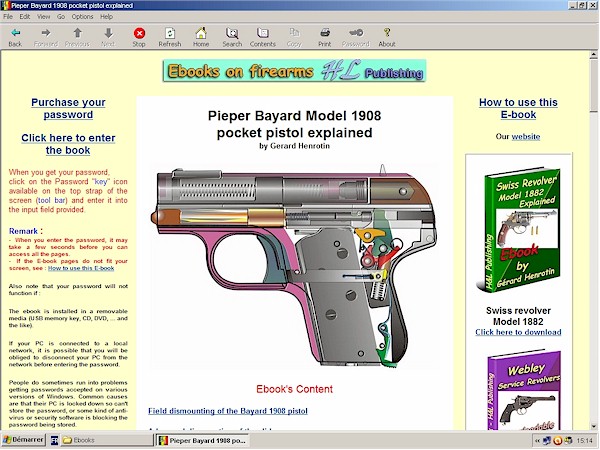Open 'Field dismounting of the Bayard 1908 pistol' link
The image size is (600, 450).
pyautogui.click(x=228, y=411)
